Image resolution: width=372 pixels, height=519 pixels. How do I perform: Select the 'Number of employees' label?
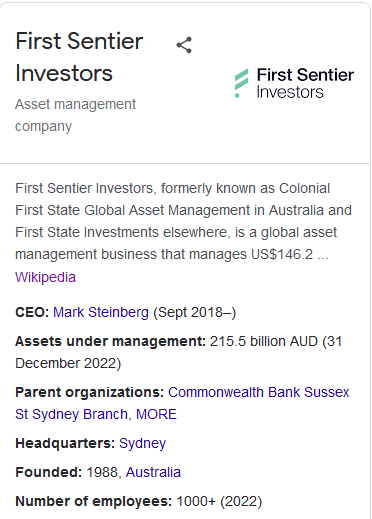click(93, 501)
